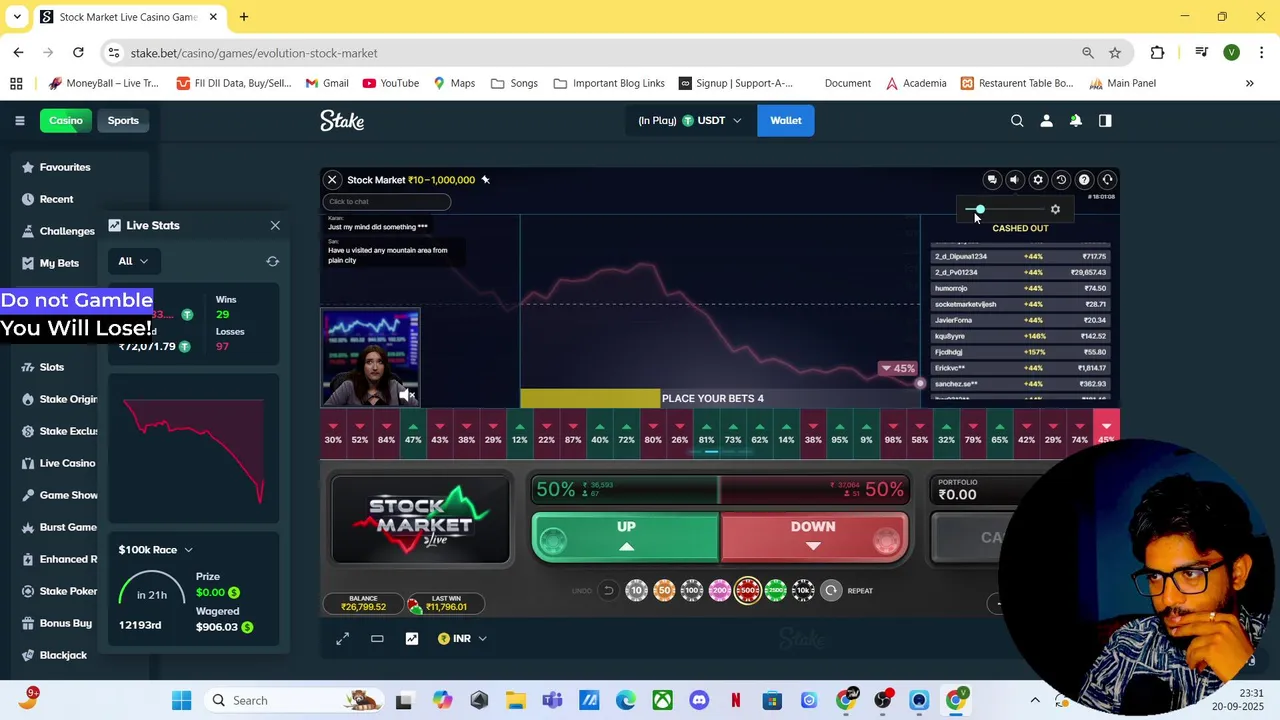Open the Important Blog Links bookmark folder
The image size is (1280, 720).
pyautogui.click(x=609, y=83)
